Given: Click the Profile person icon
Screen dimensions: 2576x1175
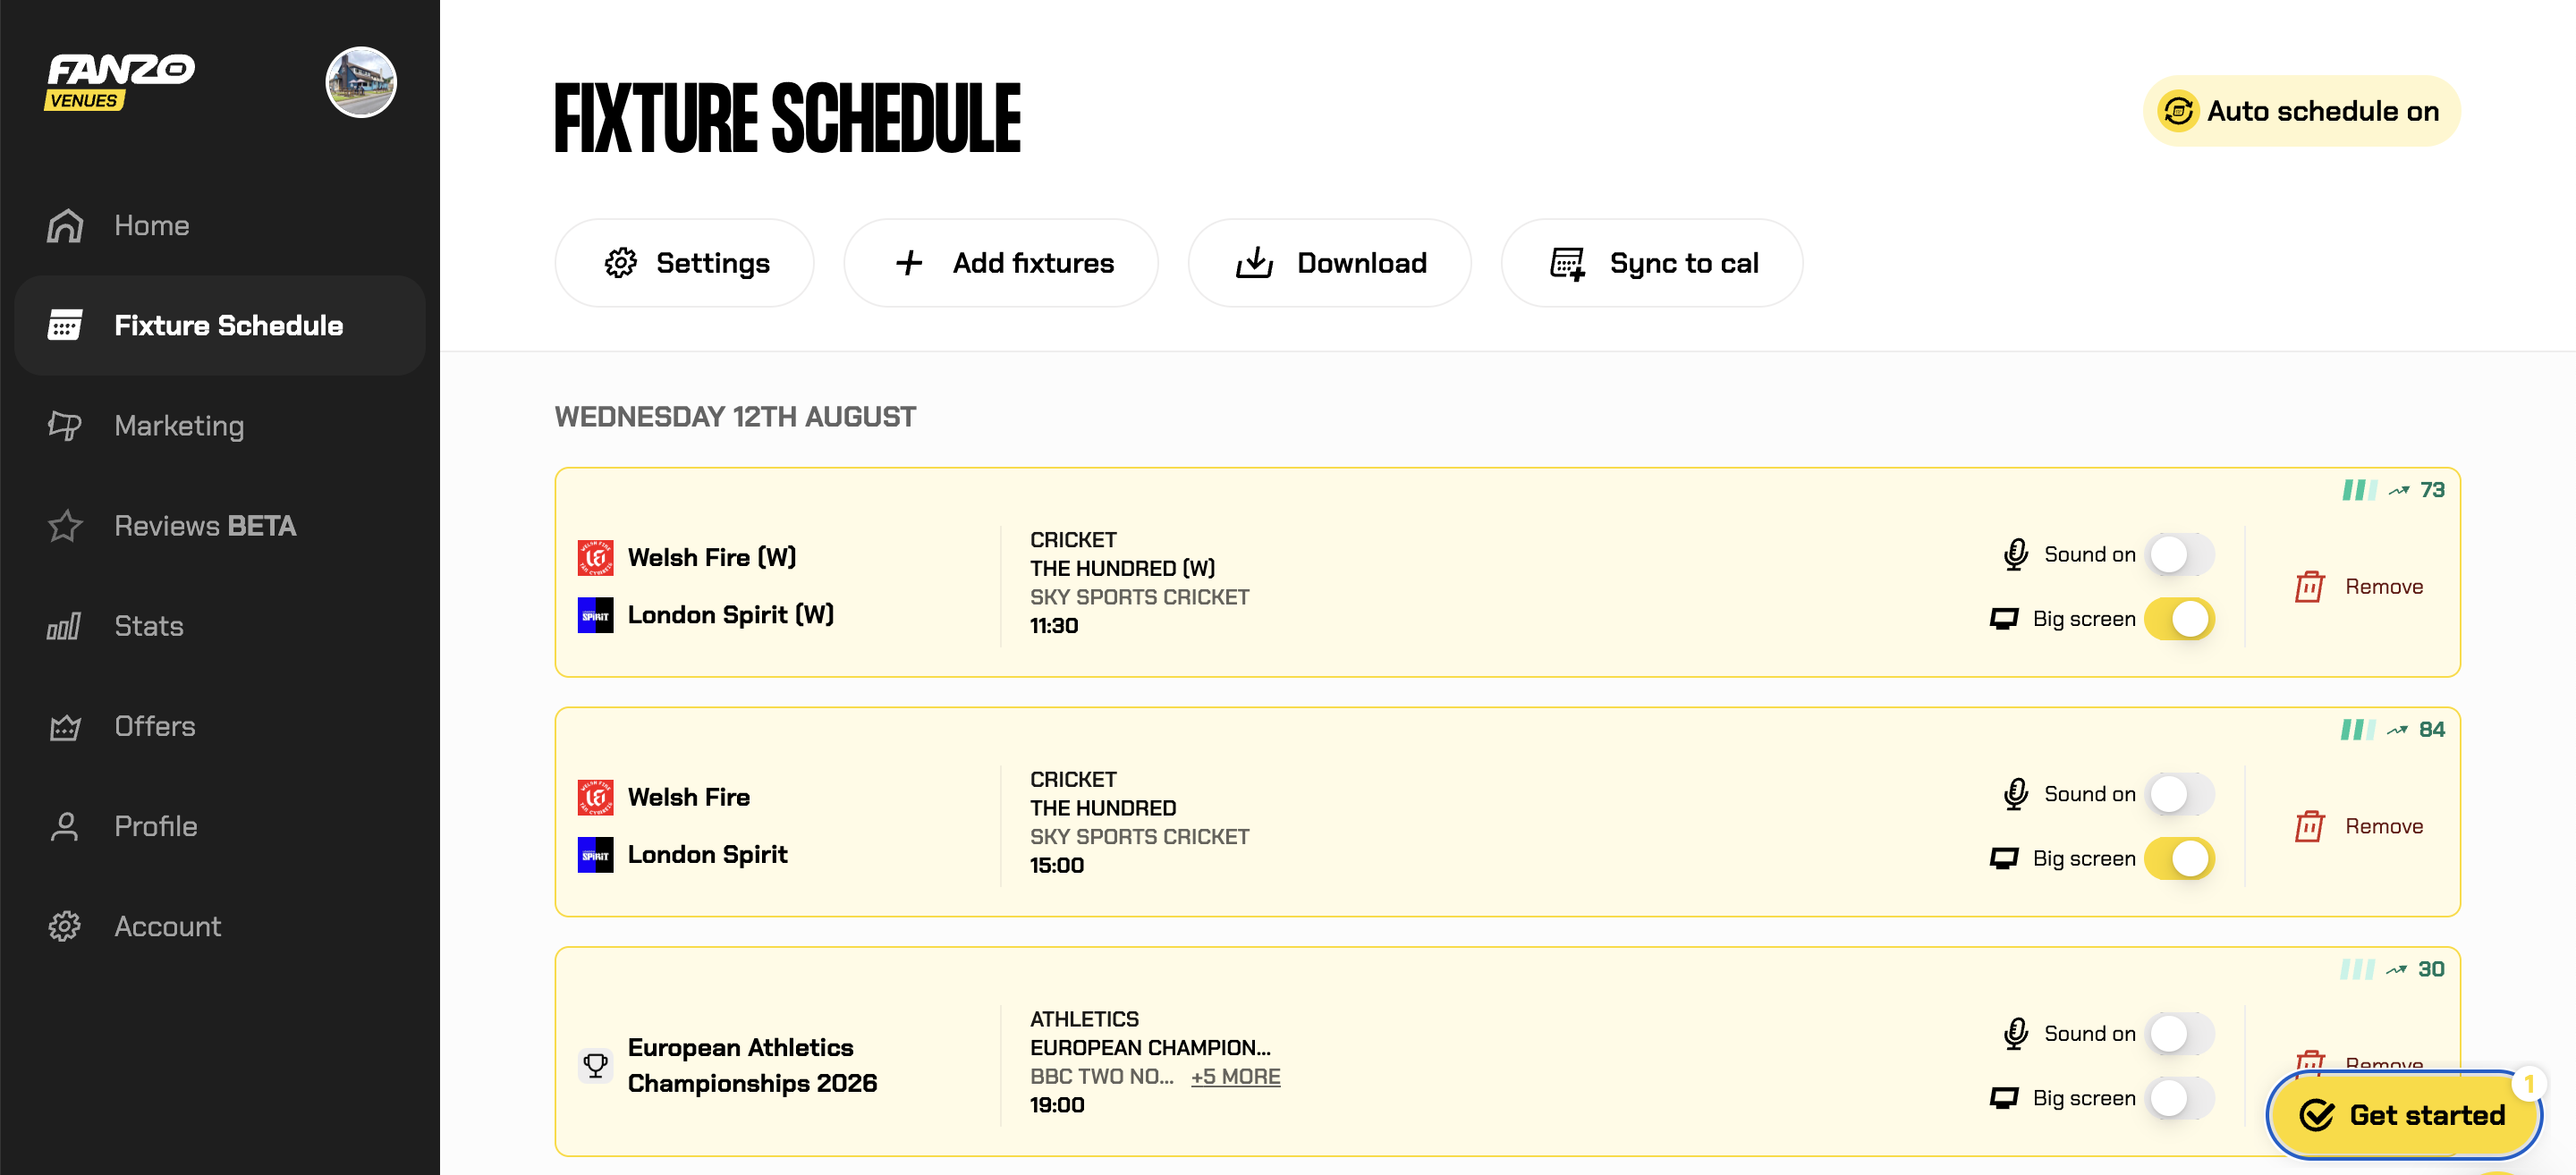Looking at the screenshot, I should [65, 826].
